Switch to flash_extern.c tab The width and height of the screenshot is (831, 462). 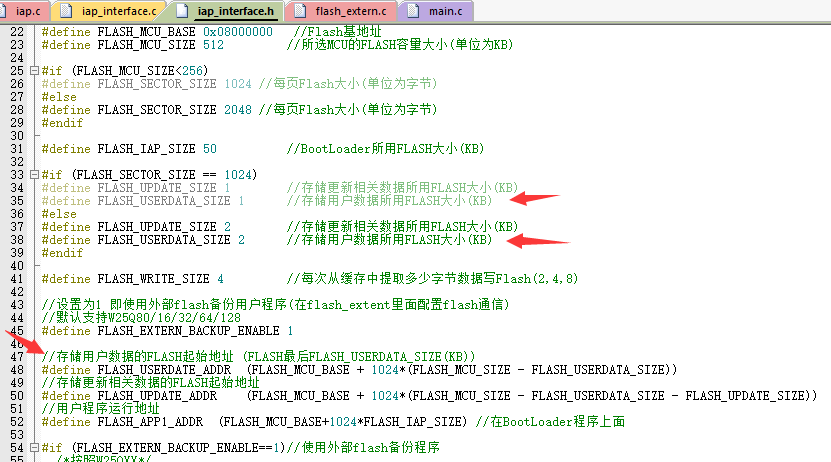(x=342, y=11)
